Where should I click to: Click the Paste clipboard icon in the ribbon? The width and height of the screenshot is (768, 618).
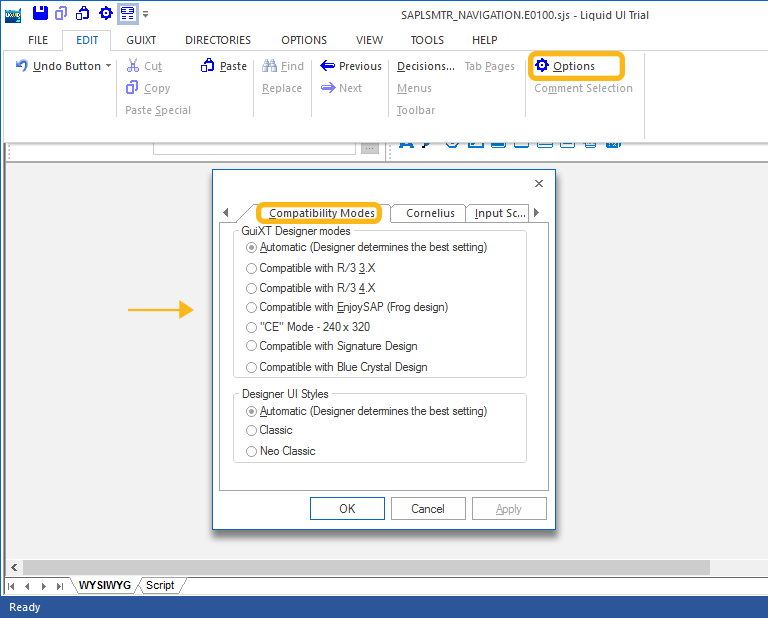(x=208, y=66)
